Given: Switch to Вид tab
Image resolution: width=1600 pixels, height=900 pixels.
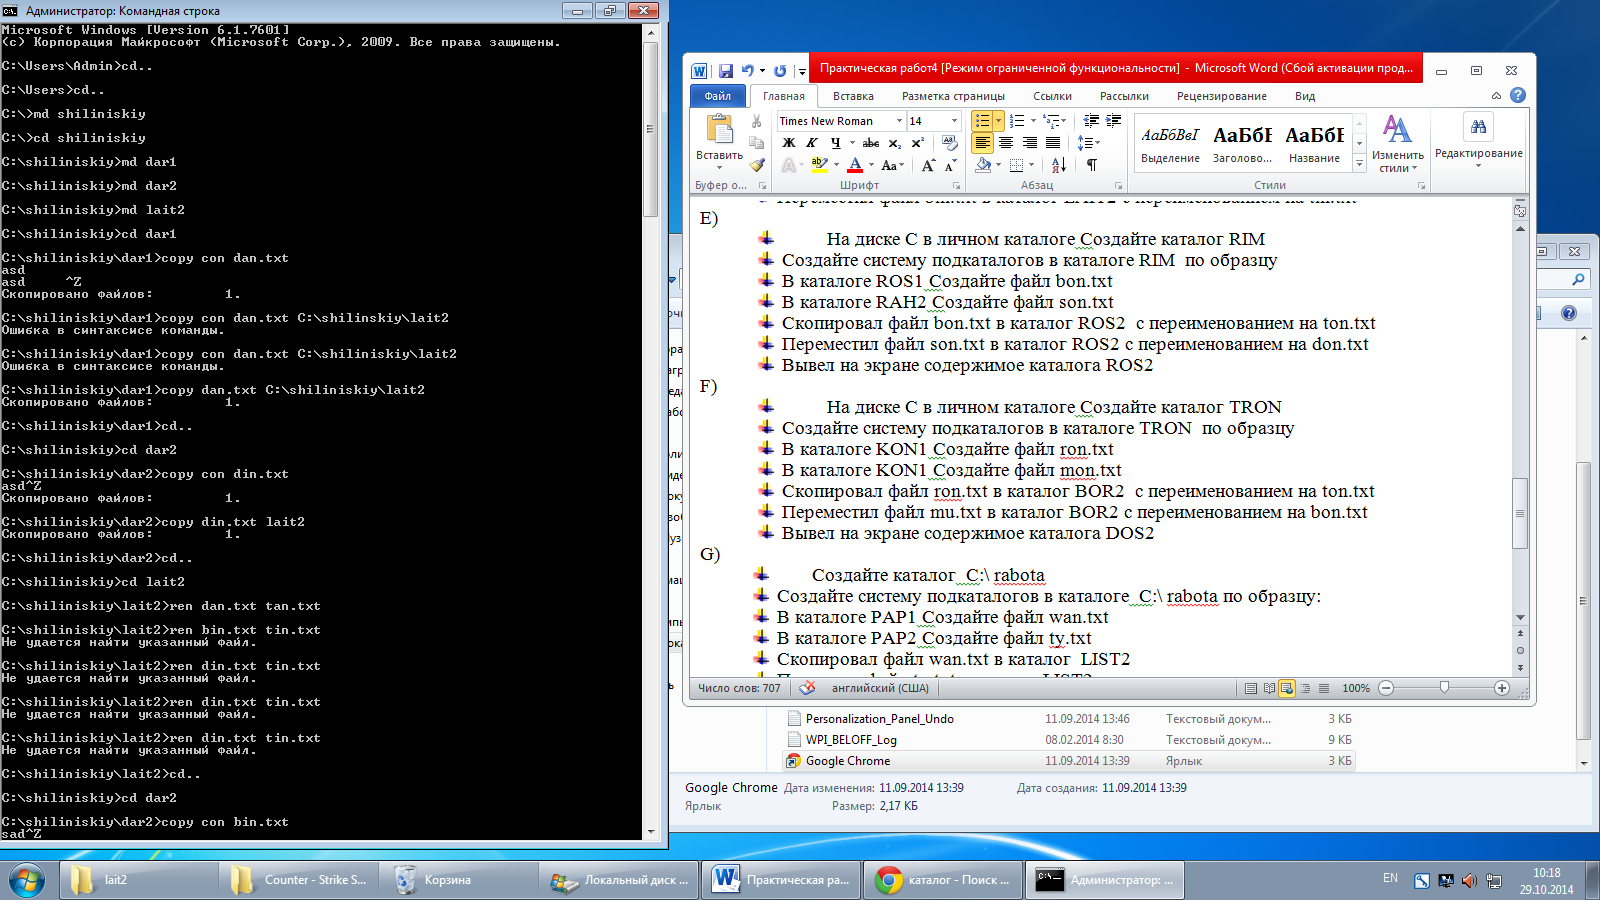Looking at the screenshot, I should click(x=1305, y=96).
